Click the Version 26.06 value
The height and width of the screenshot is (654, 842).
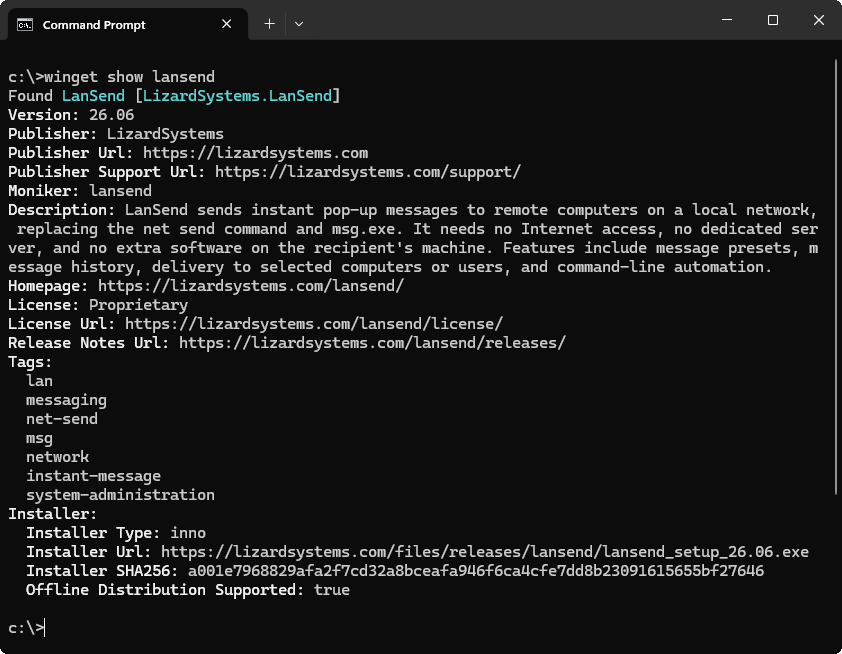(x=112, y=115)
